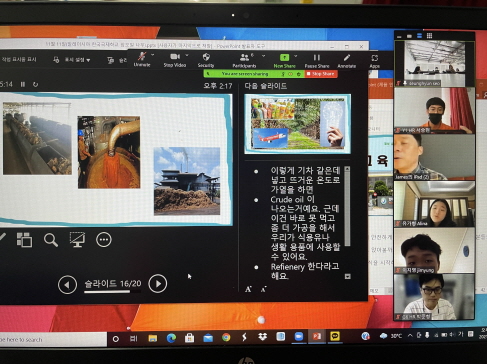Go to previous slide with left arrow

pos(67,285)
